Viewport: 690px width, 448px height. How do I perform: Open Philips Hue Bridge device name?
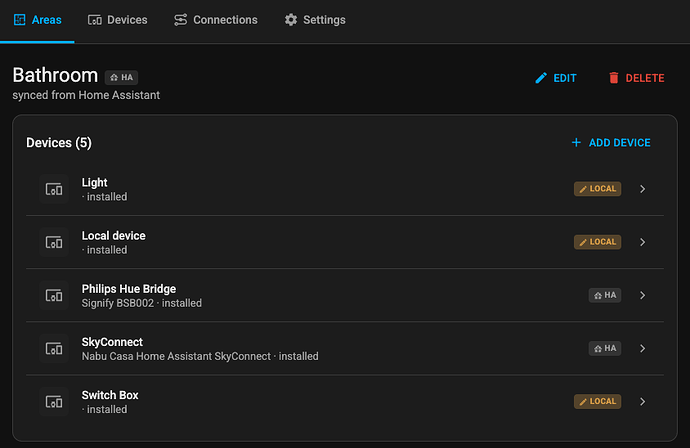tap(129, 289)
